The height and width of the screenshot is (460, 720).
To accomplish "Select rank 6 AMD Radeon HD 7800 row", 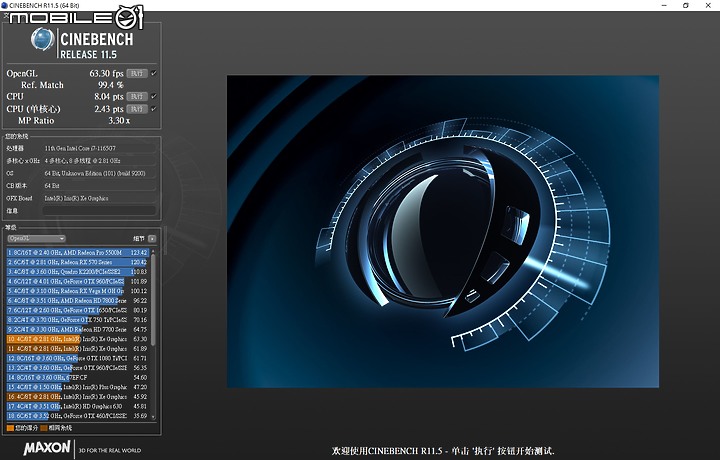I will coord(78,301).
